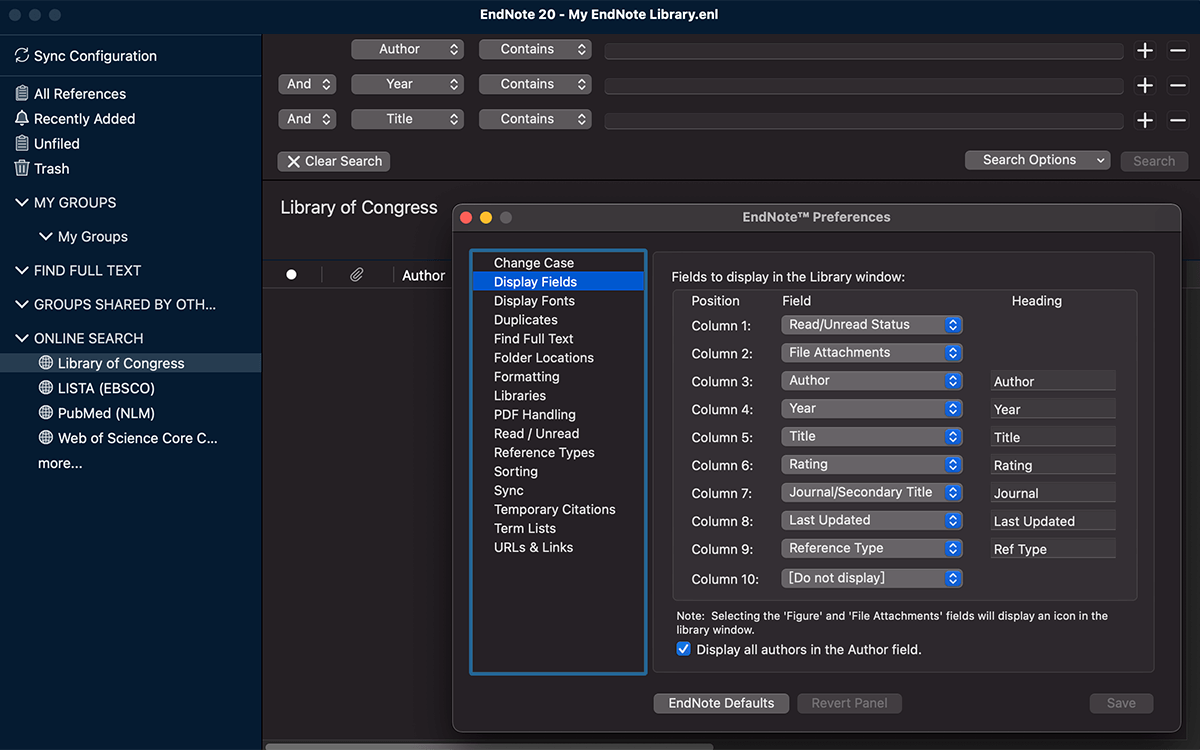Select Folder Locations in preferences list
This screenshot has height=750, width=1200.
click(x=558, y=358)
